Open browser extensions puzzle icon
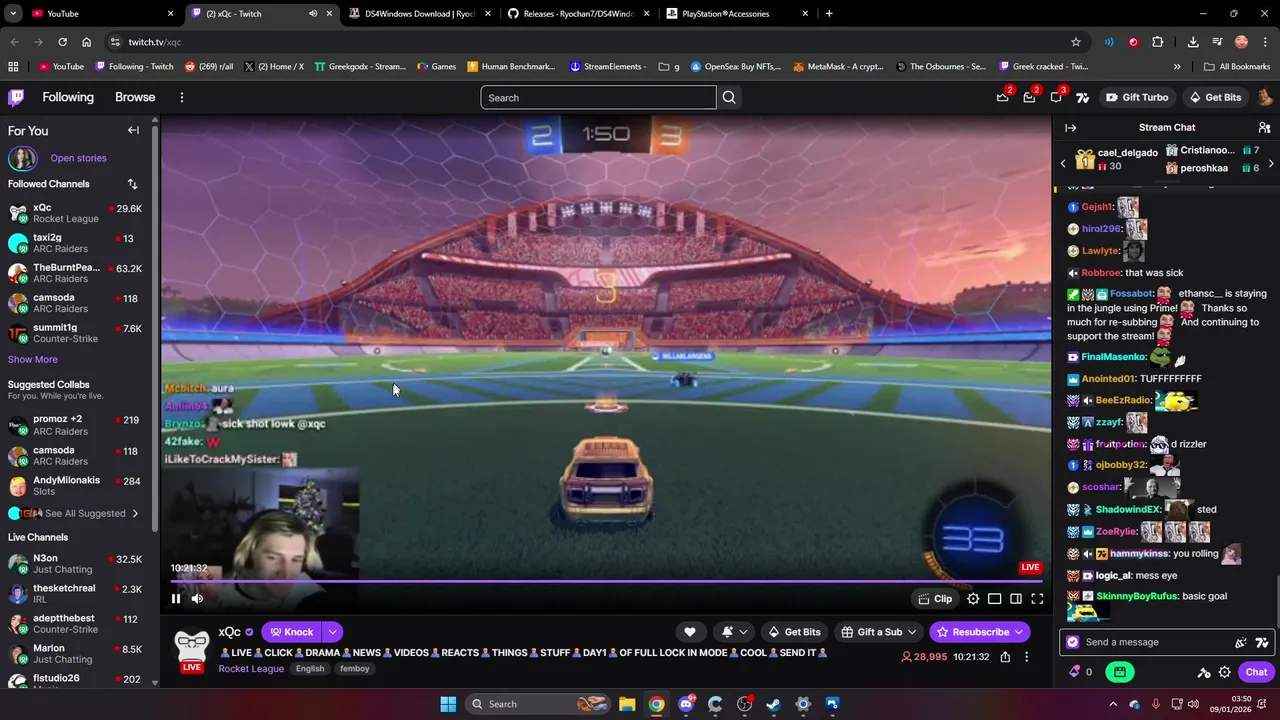 pyautogui.click(x=1158, y=42)
